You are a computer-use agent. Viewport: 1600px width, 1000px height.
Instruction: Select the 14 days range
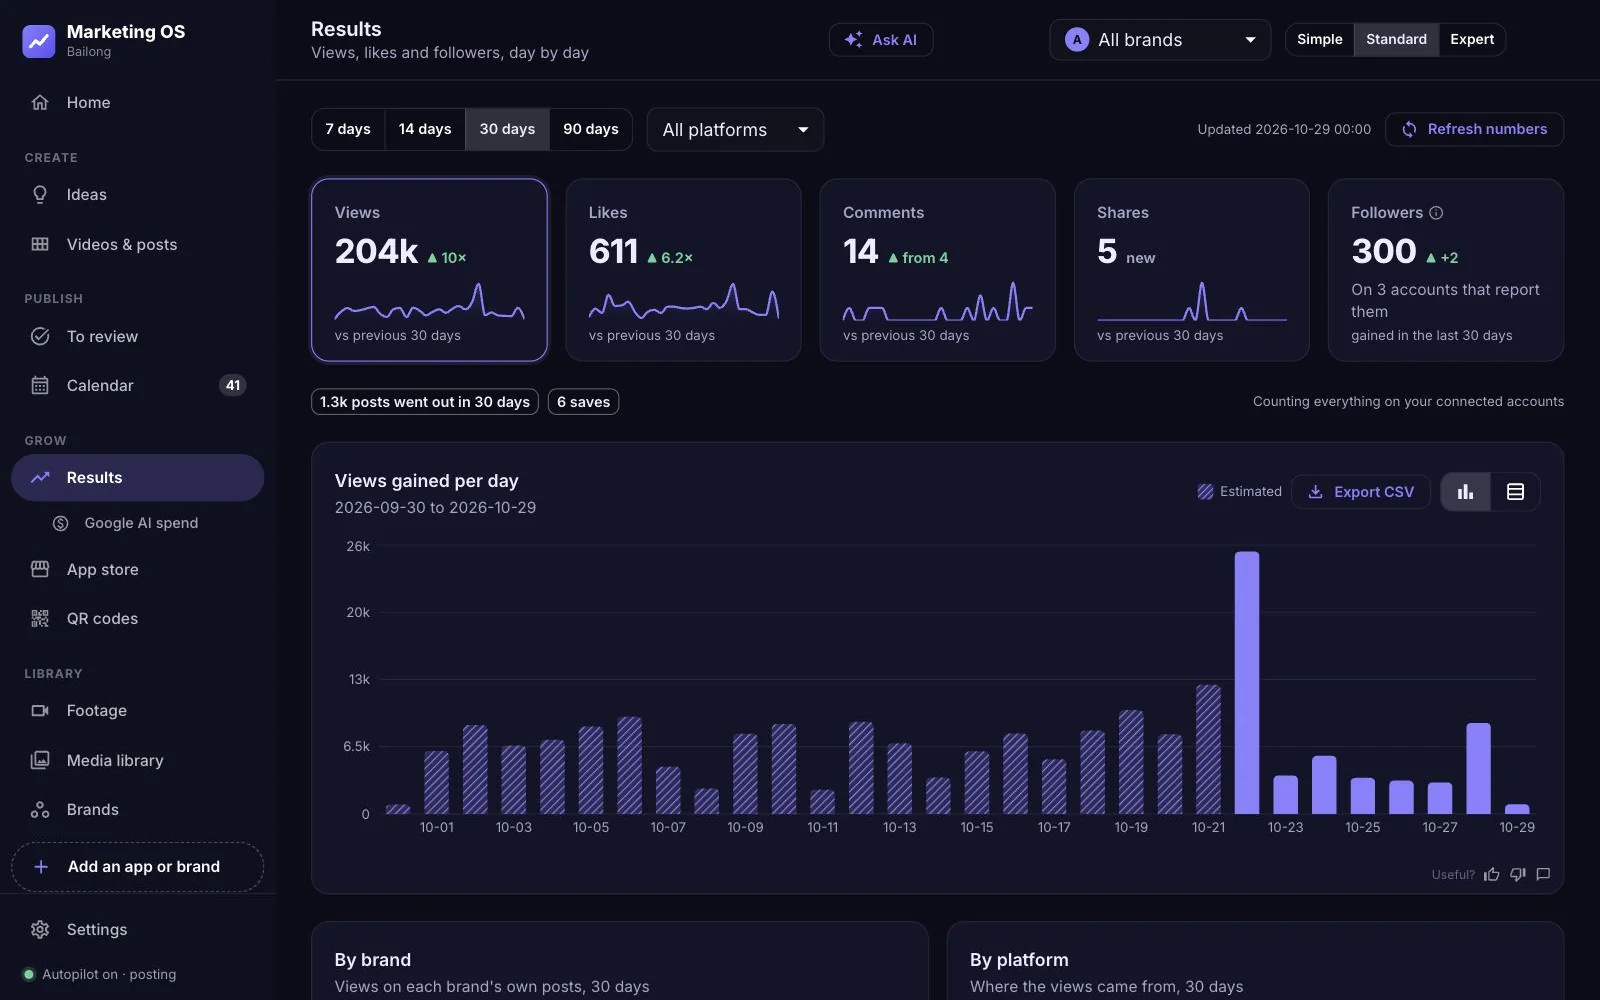pyautogui.click(x=425, y=129)
